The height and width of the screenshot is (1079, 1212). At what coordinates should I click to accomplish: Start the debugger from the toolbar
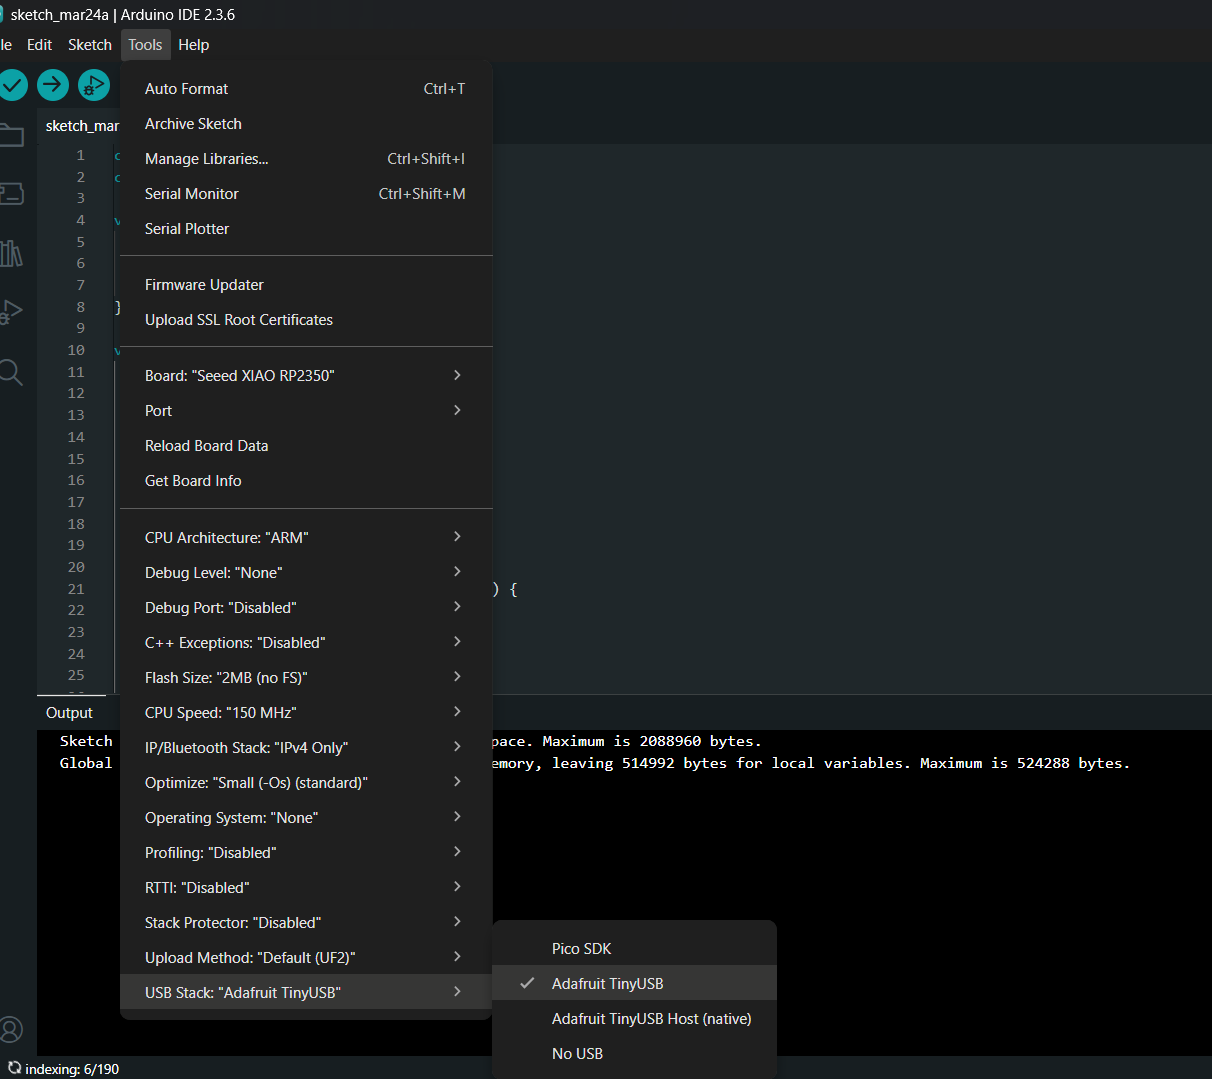[x=94, y=85]
